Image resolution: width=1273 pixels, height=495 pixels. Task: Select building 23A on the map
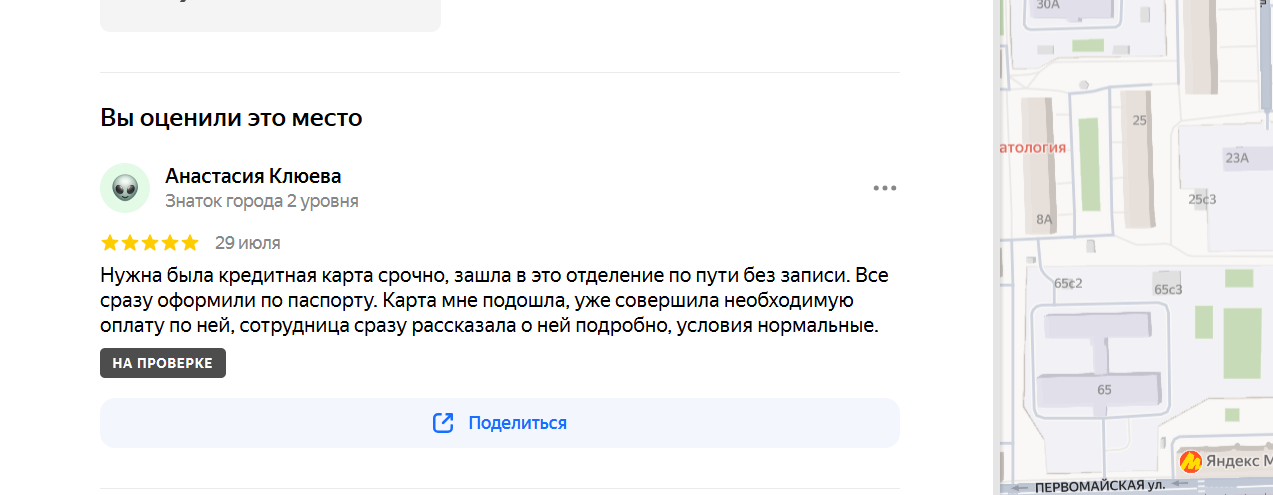click(1237, 158)
